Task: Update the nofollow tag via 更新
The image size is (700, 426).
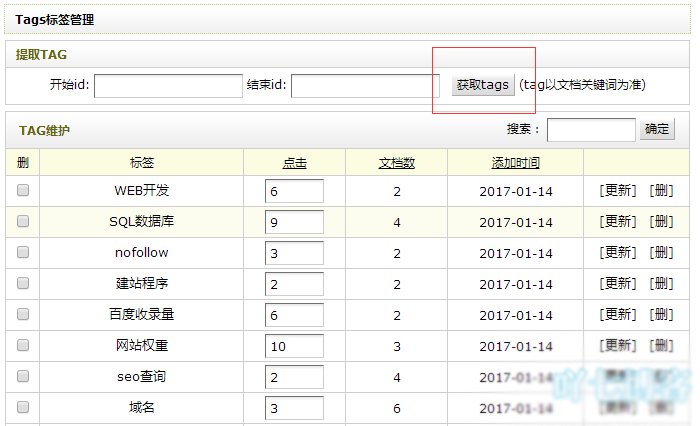Action: pyautogui.click(x=617, y=253)
